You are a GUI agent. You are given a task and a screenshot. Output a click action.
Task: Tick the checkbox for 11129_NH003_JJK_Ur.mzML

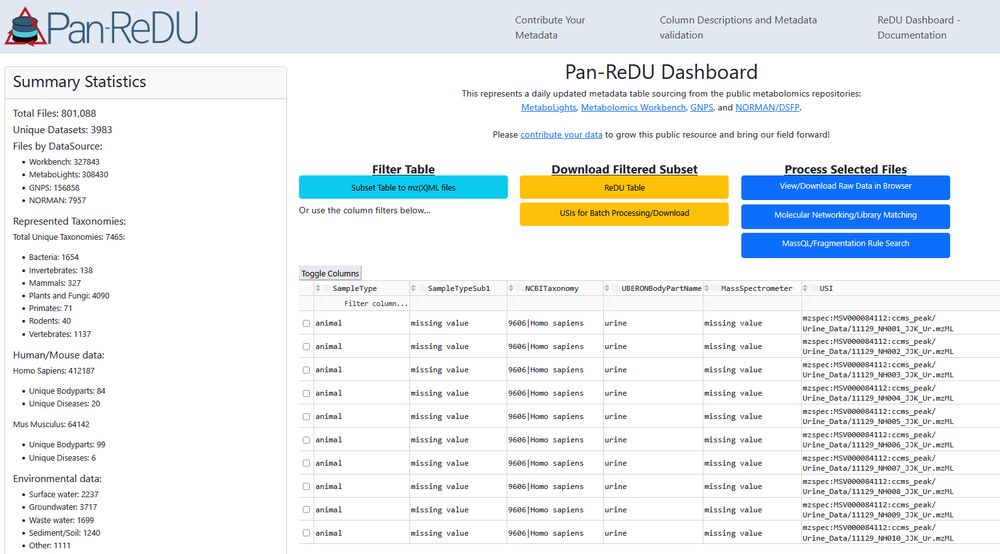click(x=306, y=370)
